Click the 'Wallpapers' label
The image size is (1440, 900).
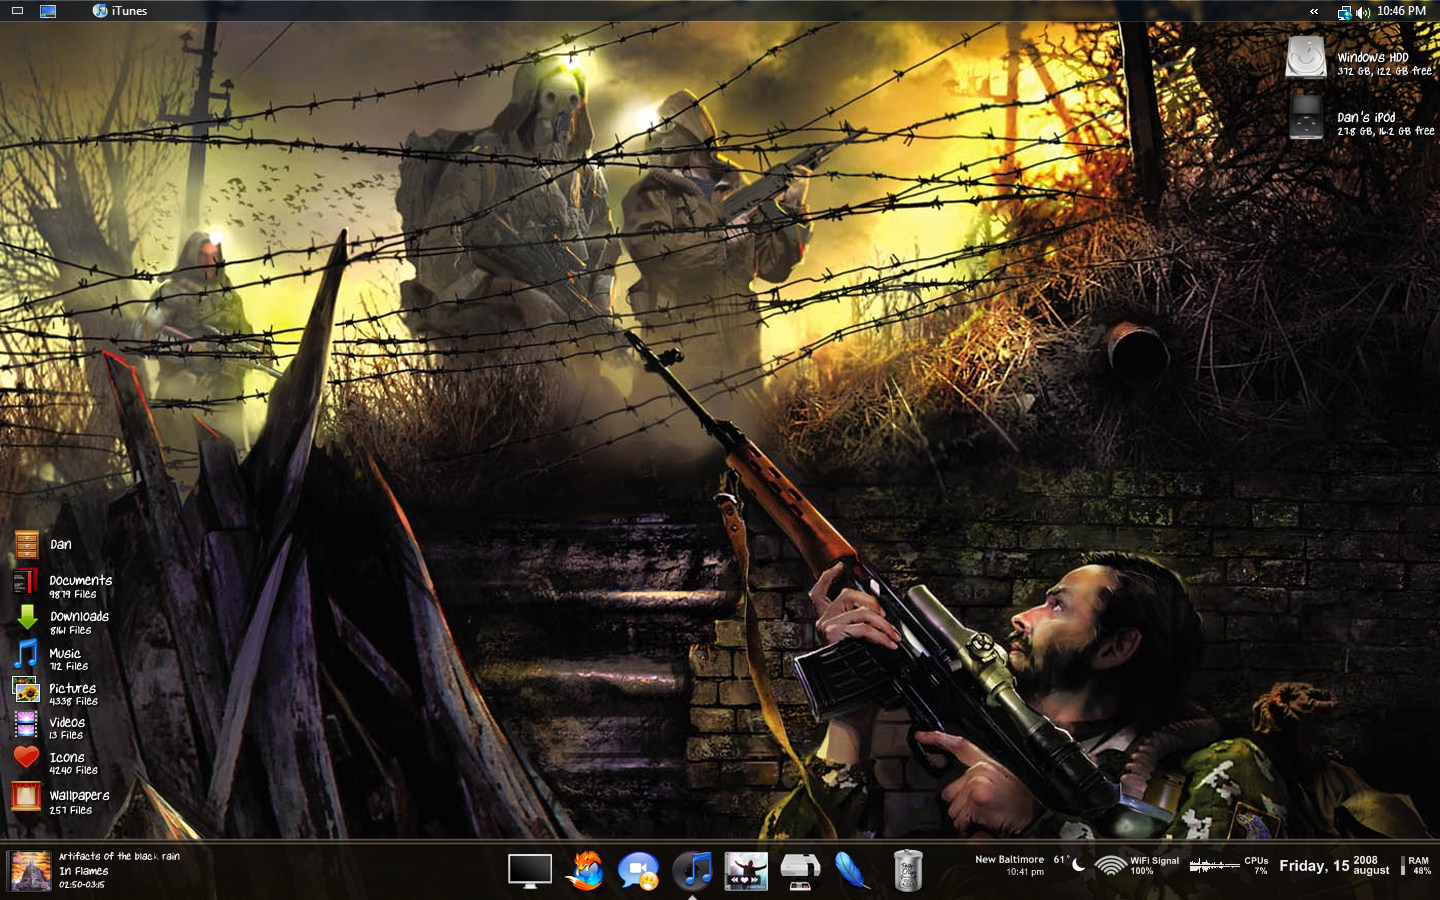[79, 795]
